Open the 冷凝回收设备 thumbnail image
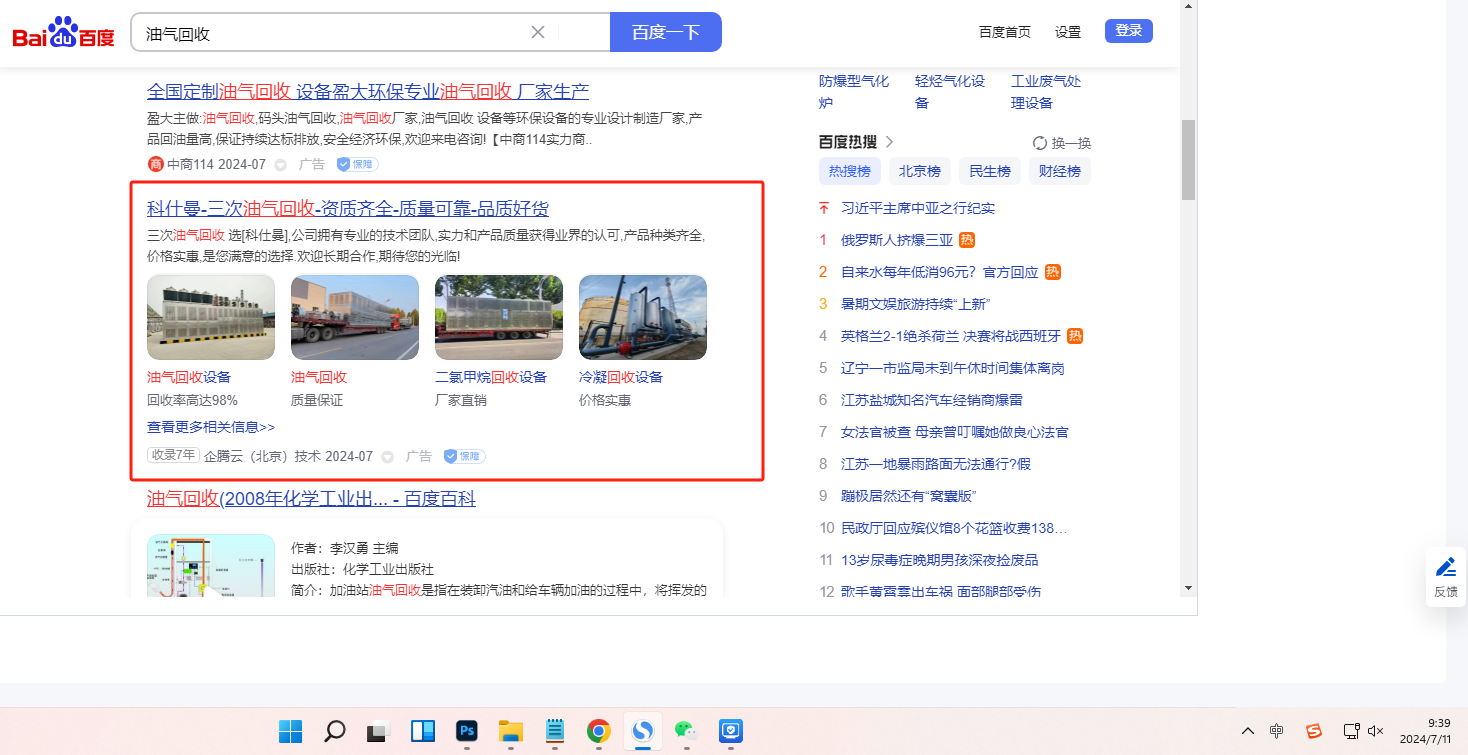 [643, 317]
